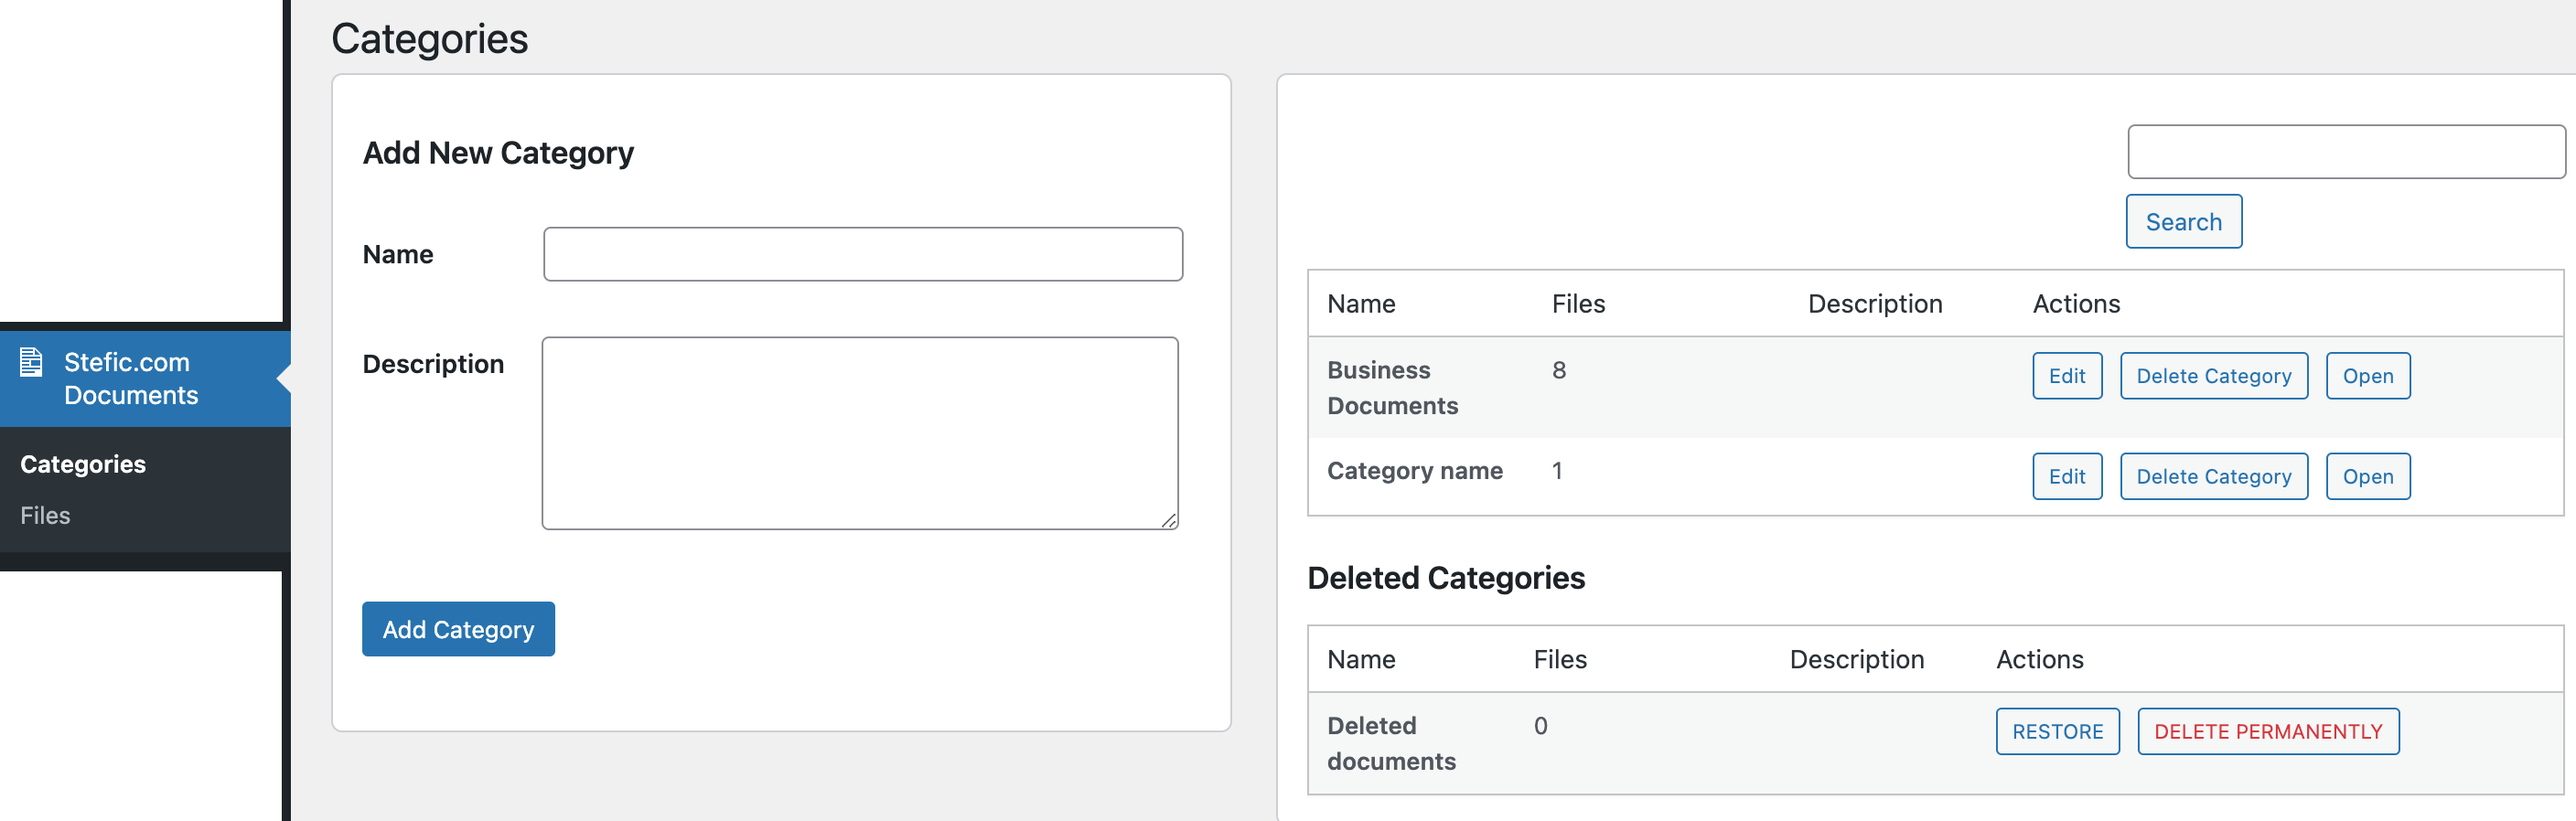
Task: Open the Files sidebar submenu item
Action: click(45, 515)
